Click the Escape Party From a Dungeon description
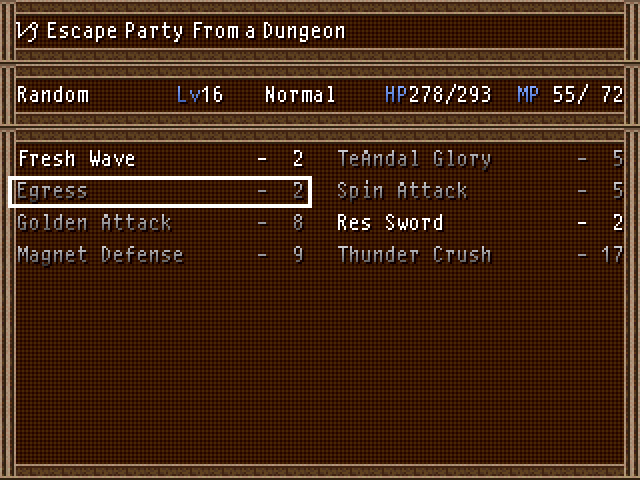 pos(196,31)
